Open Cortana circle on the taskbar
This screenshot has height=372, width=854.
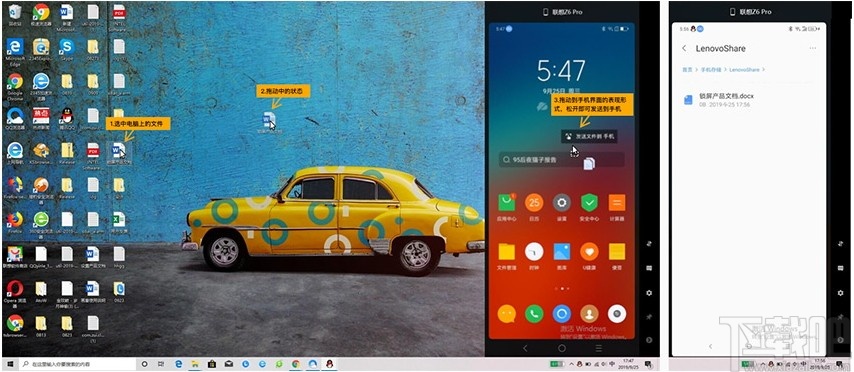pos(145,364)
